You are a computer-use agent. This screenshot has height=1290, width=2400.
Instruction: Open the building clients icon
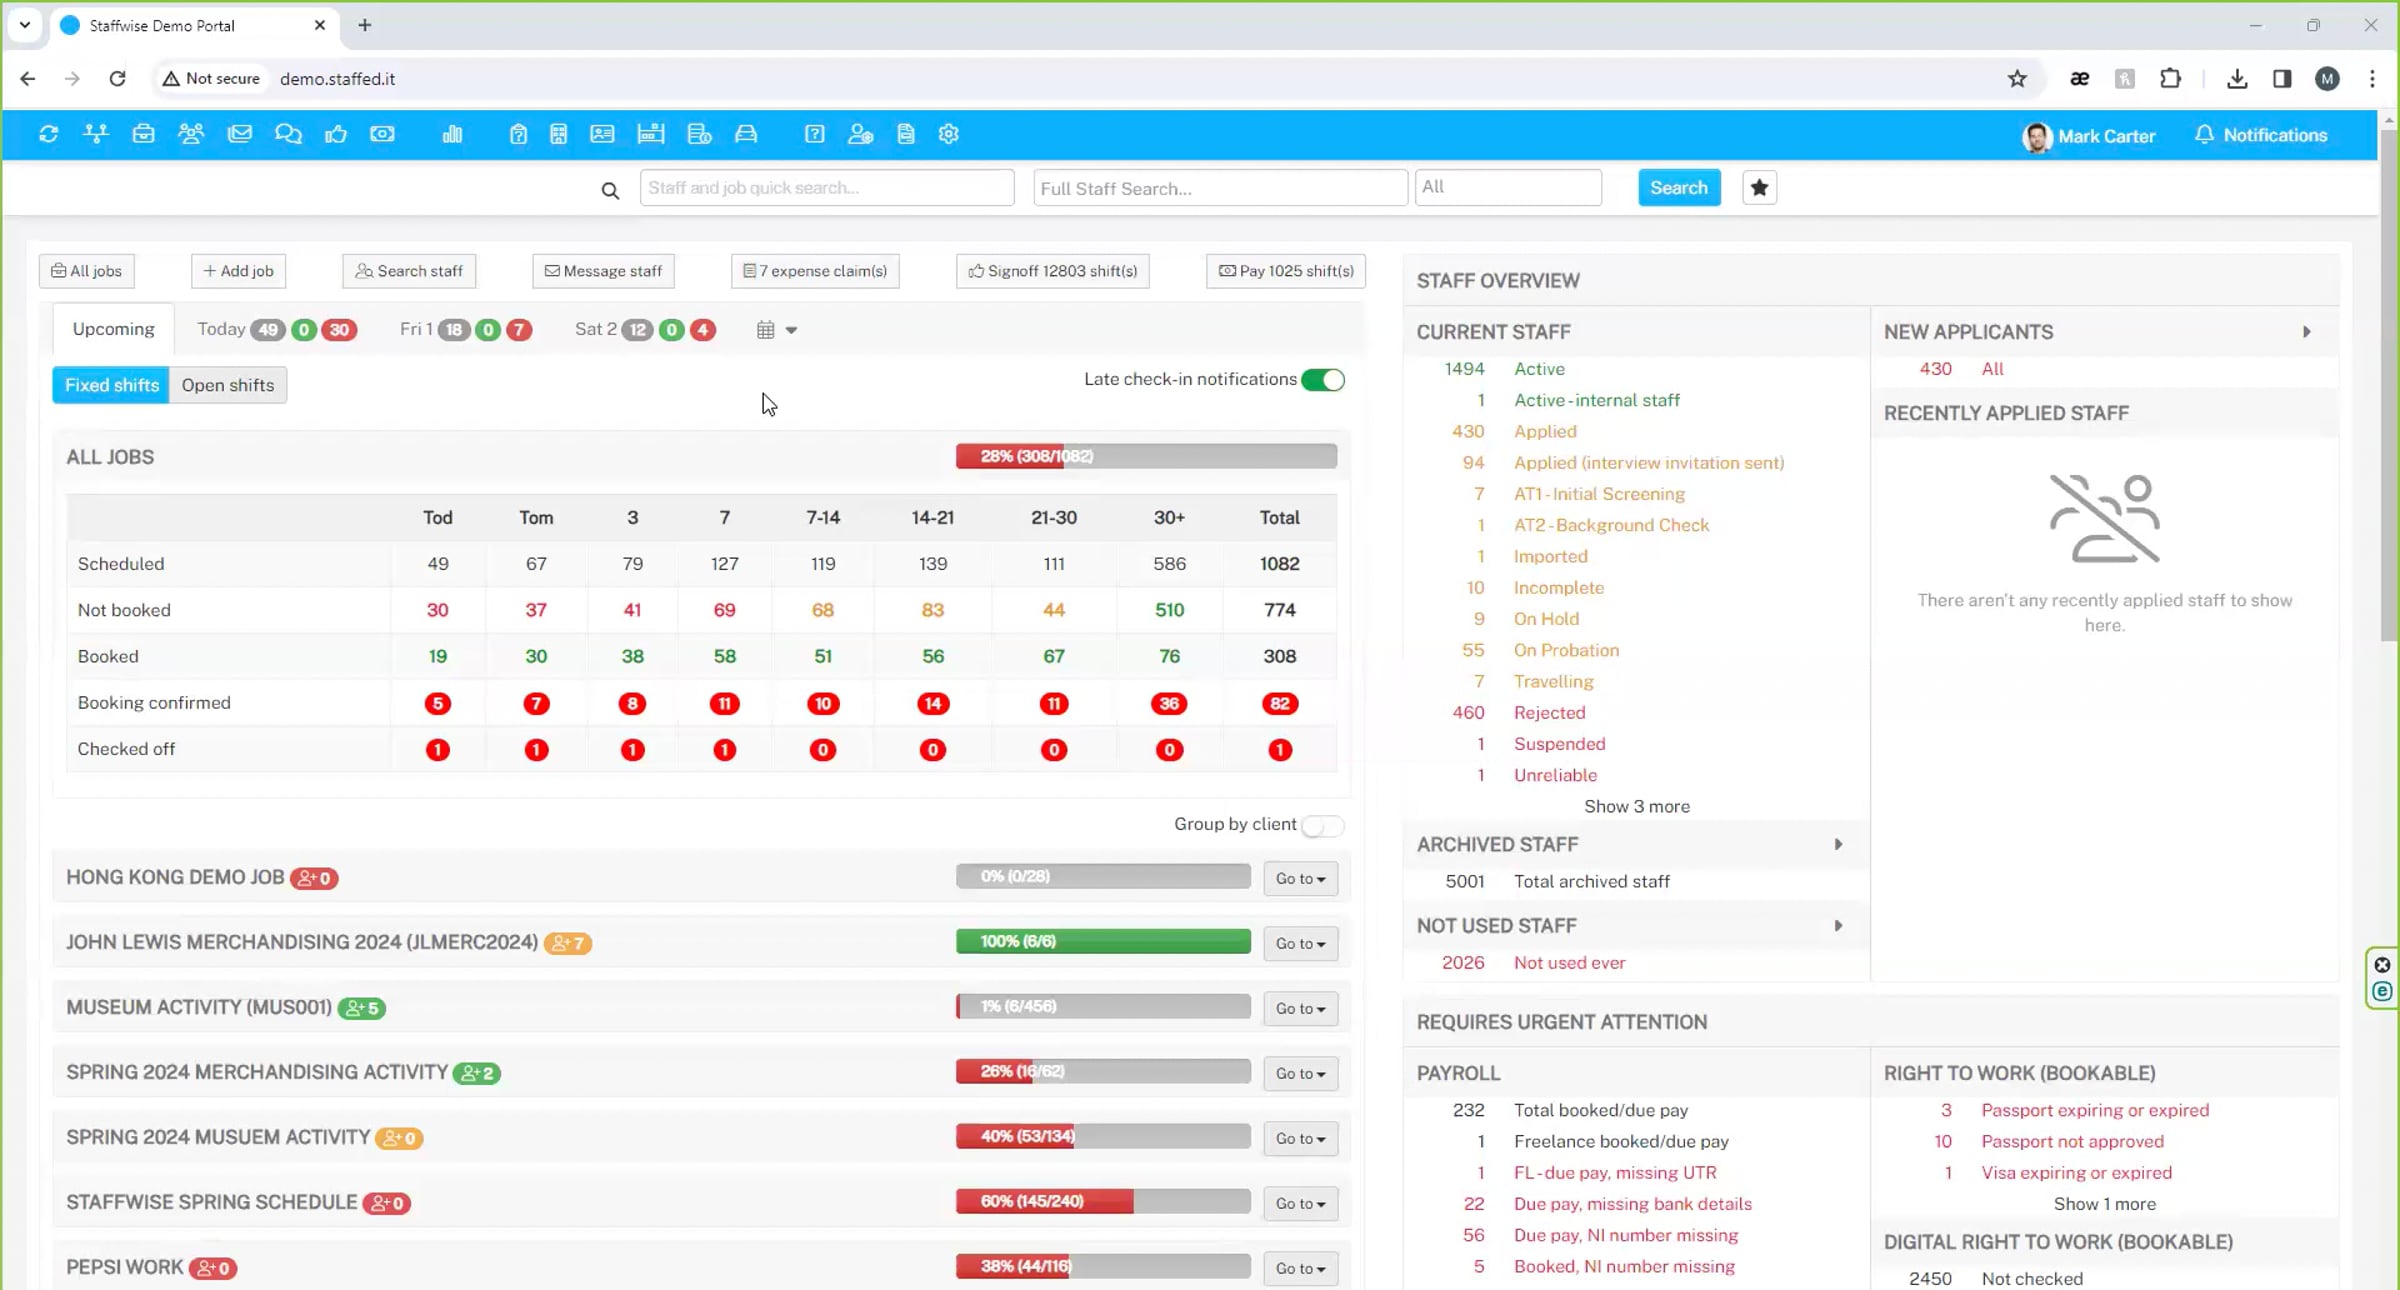tap(558, 134)
